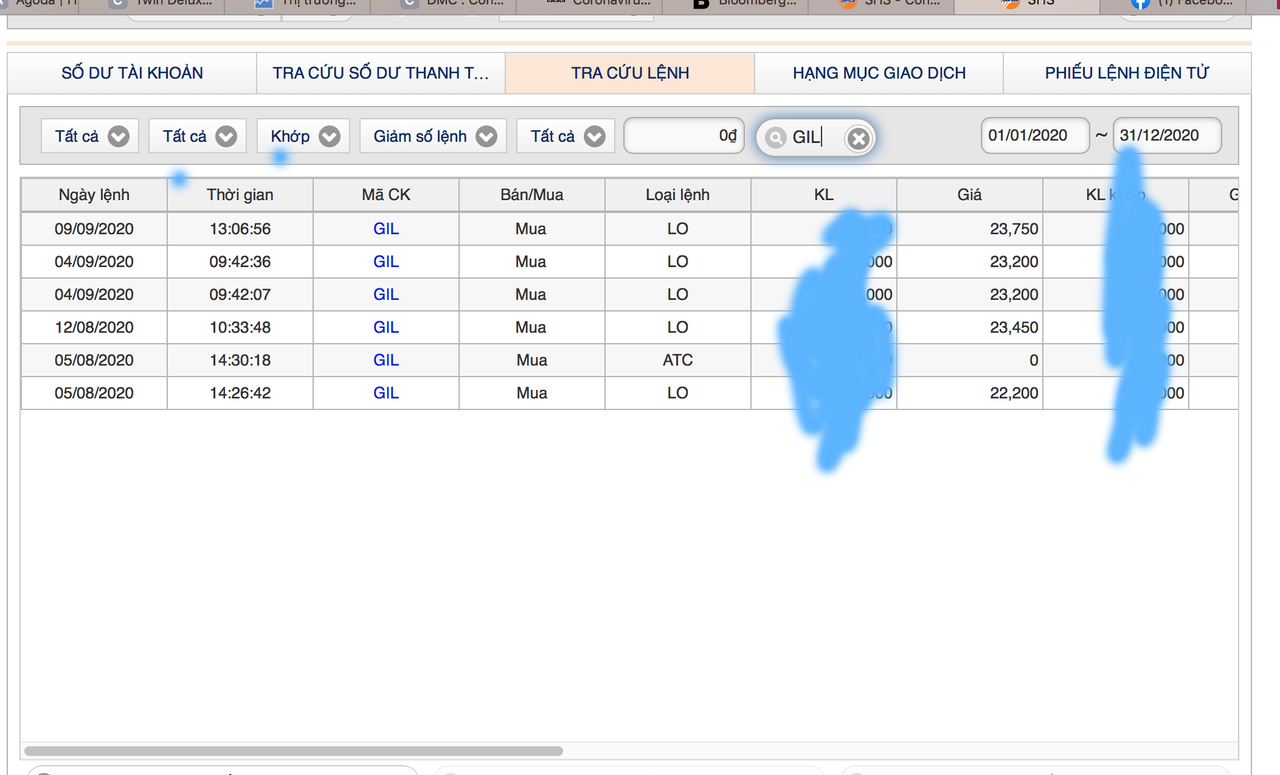Select the price cell 22,200
Image resolution: width=1280 pixels, height=775 pixels.
(970, 393)
